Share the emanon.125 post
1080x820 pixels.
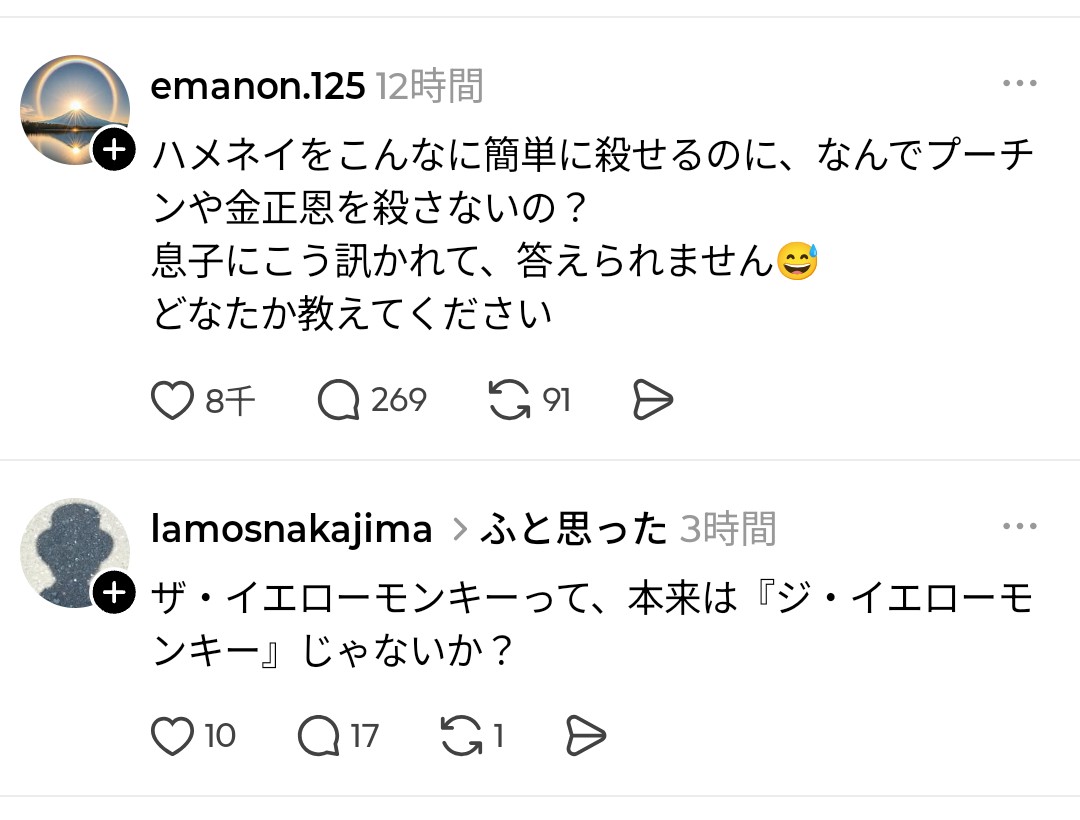(x=653, y=401)
